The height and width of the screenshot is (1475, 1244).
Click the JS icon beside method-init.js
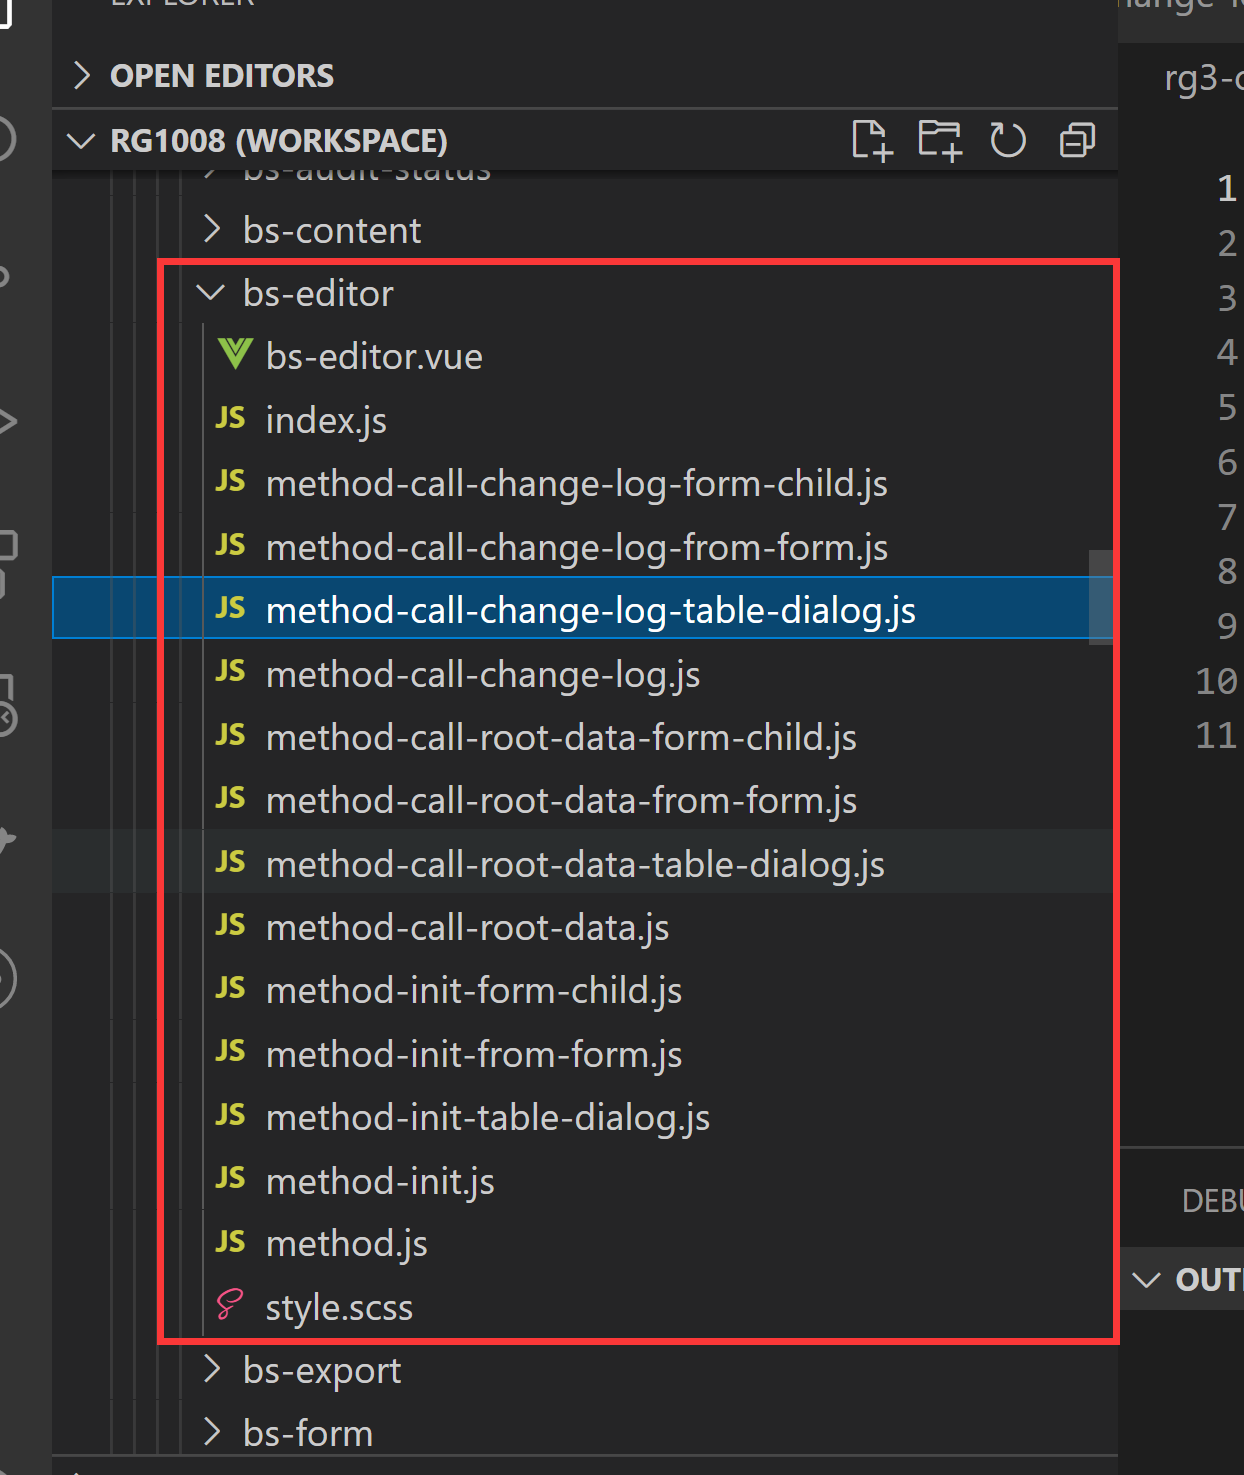tap(231, 1178)
